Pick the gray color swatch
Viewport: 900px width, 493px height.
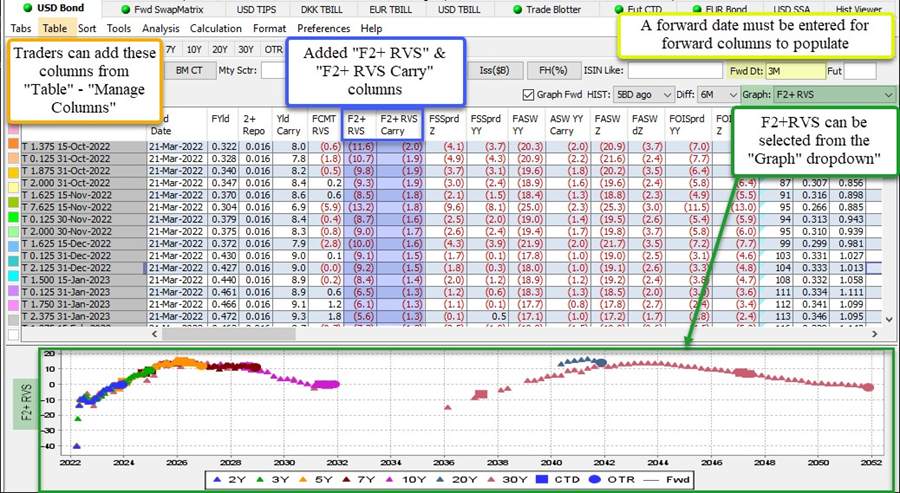click(x=13, y=320)
